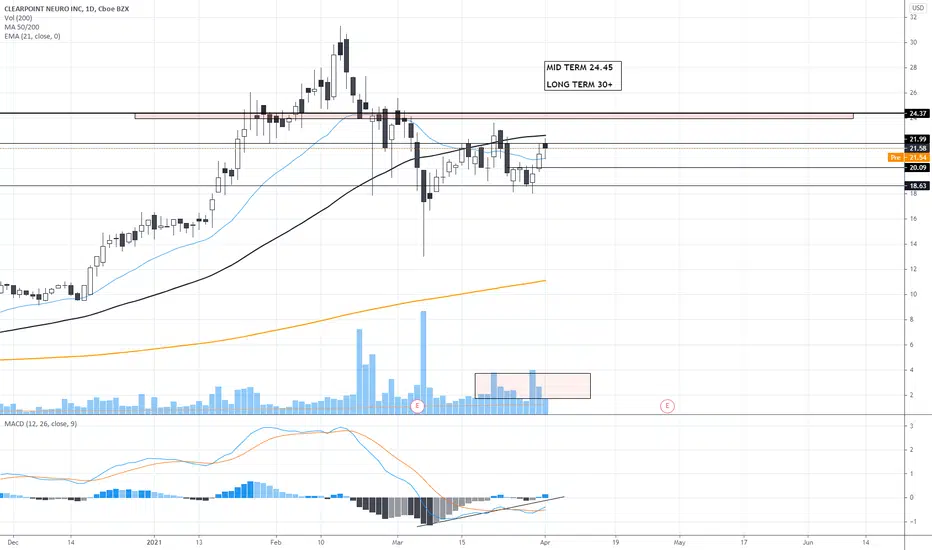The height and width of the screenshot is (550, 932).
Task: Click the 18.63 price level label
Action: click(918, 186)
